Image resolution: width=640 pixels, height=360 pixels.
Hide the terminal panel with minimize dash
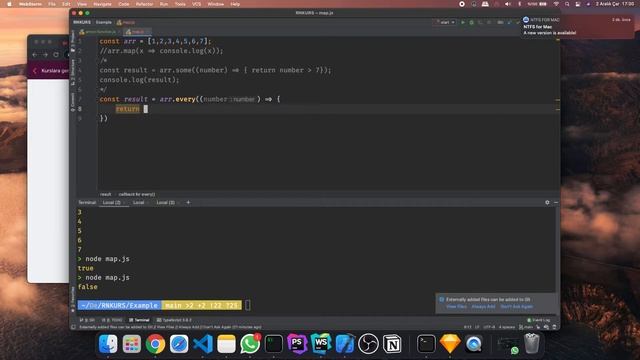pos(556,202)
